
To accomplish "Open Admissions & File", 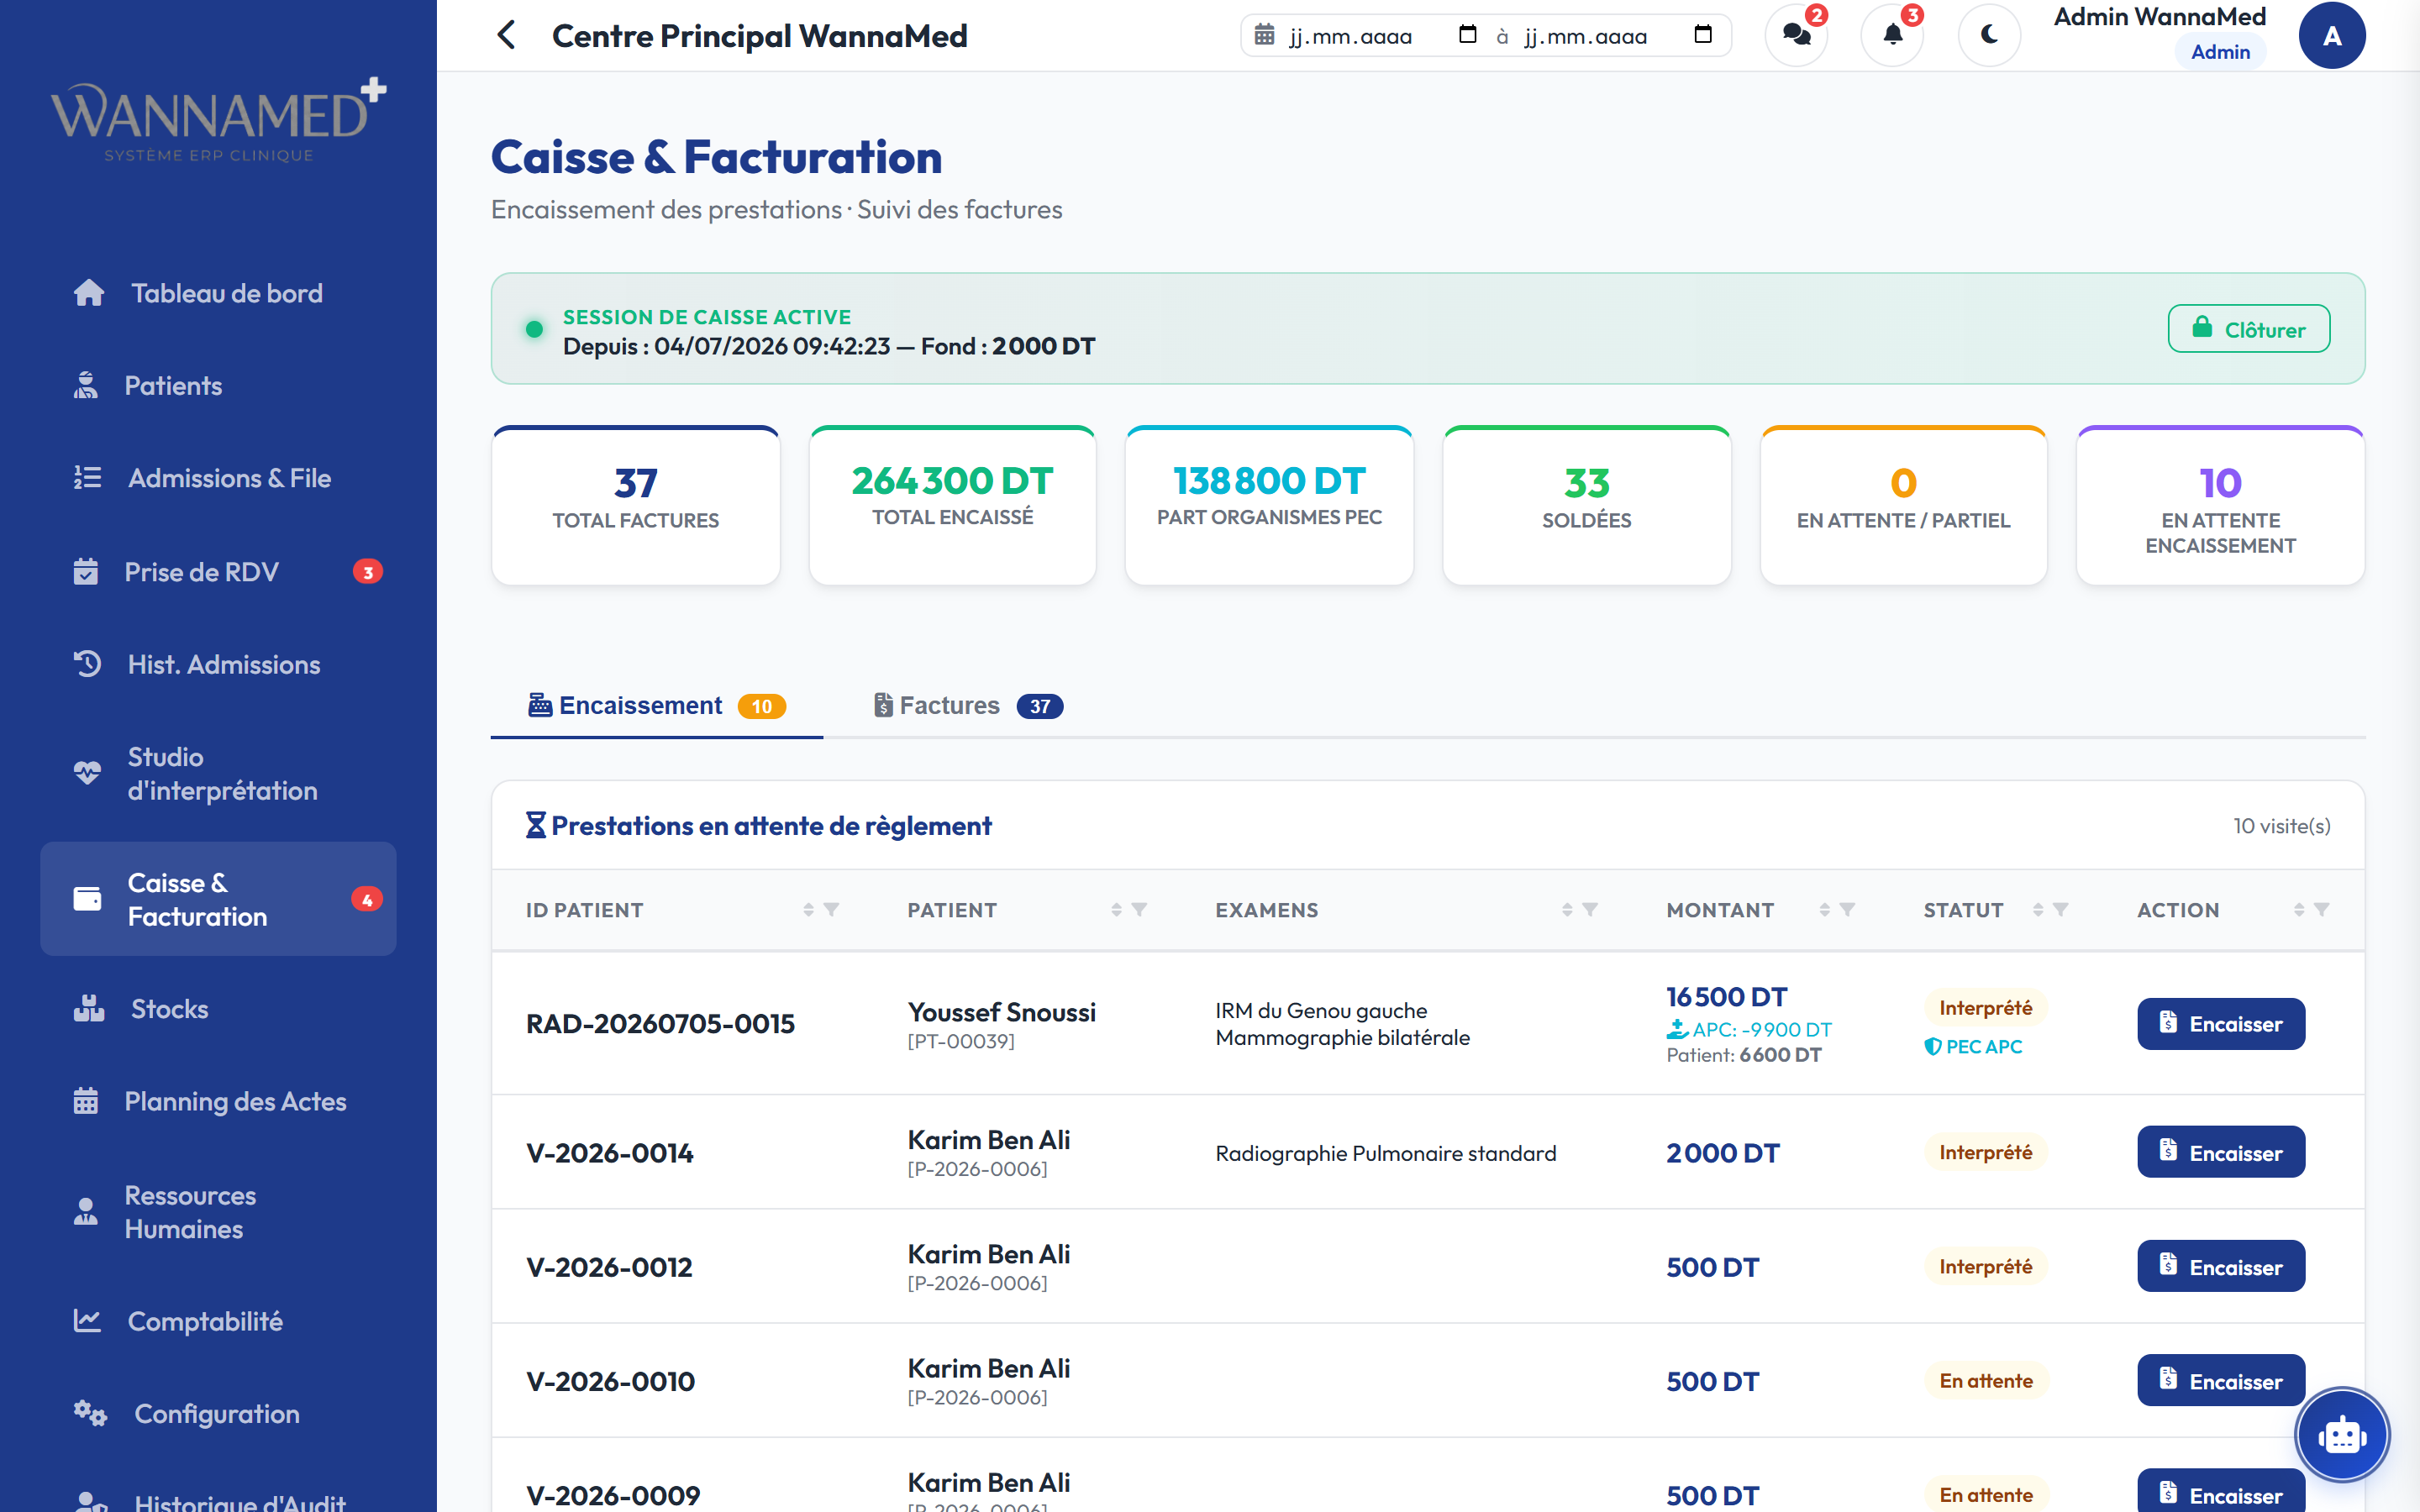I will click(218, 478).
